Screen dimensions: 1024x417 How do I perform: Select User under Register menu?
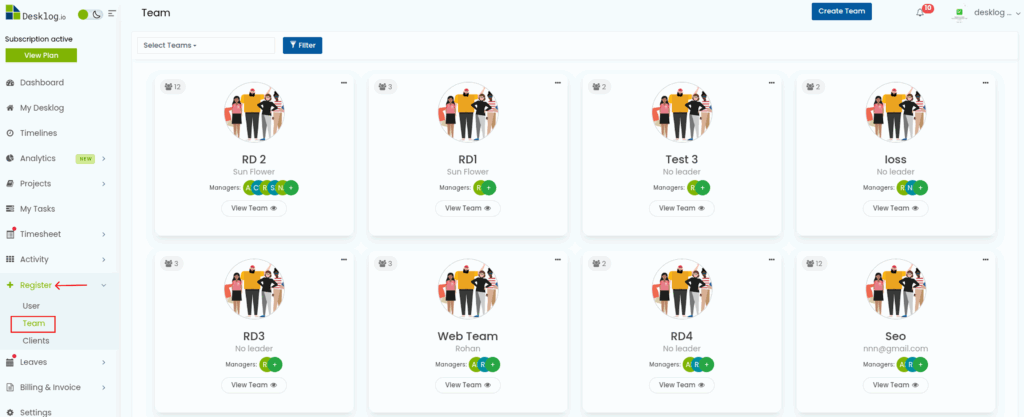pos(31,306)
